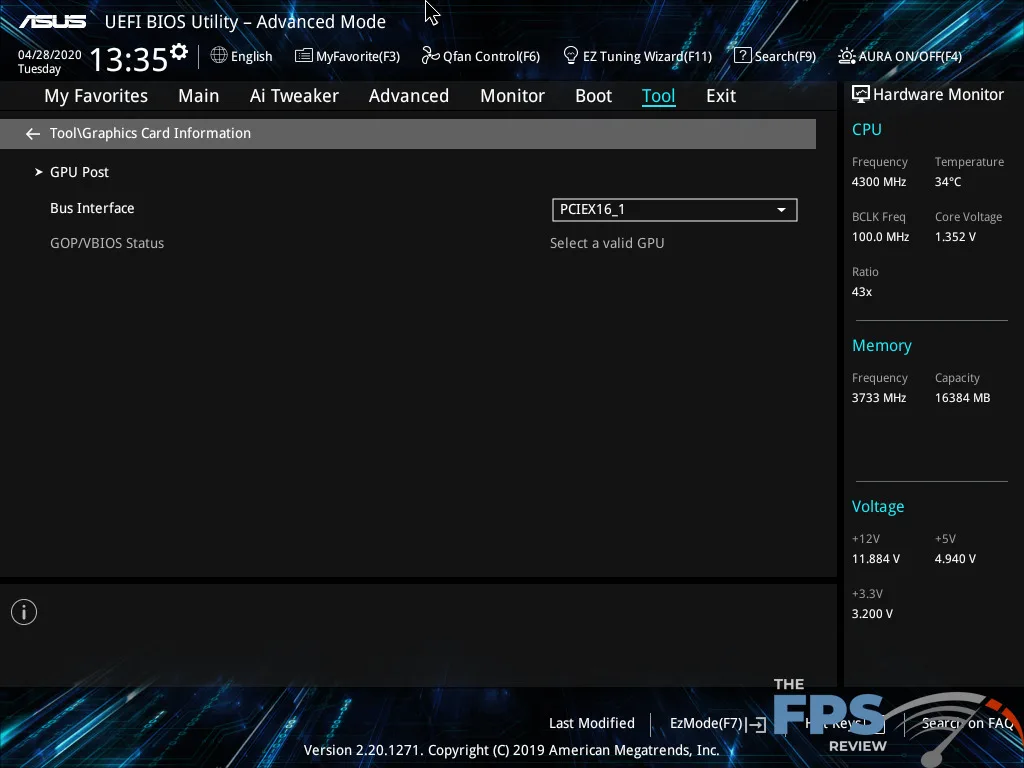
Task: Open the Main tab
Action: pos(199,96)
